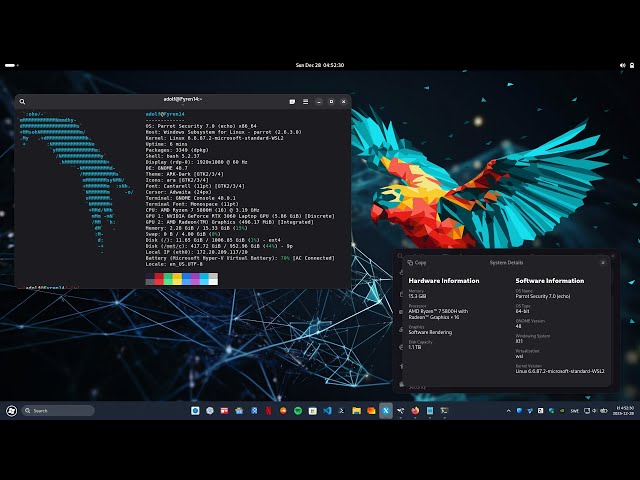This screenshot has width=640, height=480.
Task: Click the Virtualization value "wsl"
Action: pyautogui.click(x=519, y=356)
